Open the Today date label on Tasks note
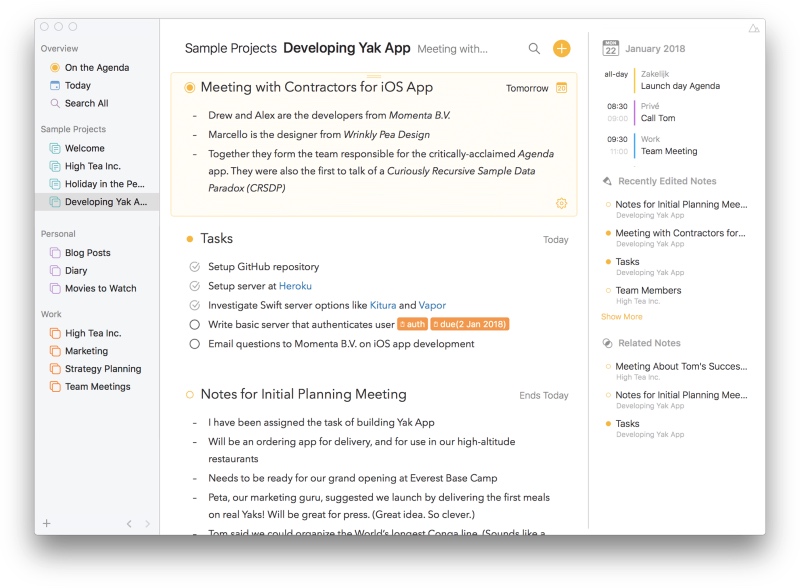Viewport: 800px width, 588px height. click(555, 240)
